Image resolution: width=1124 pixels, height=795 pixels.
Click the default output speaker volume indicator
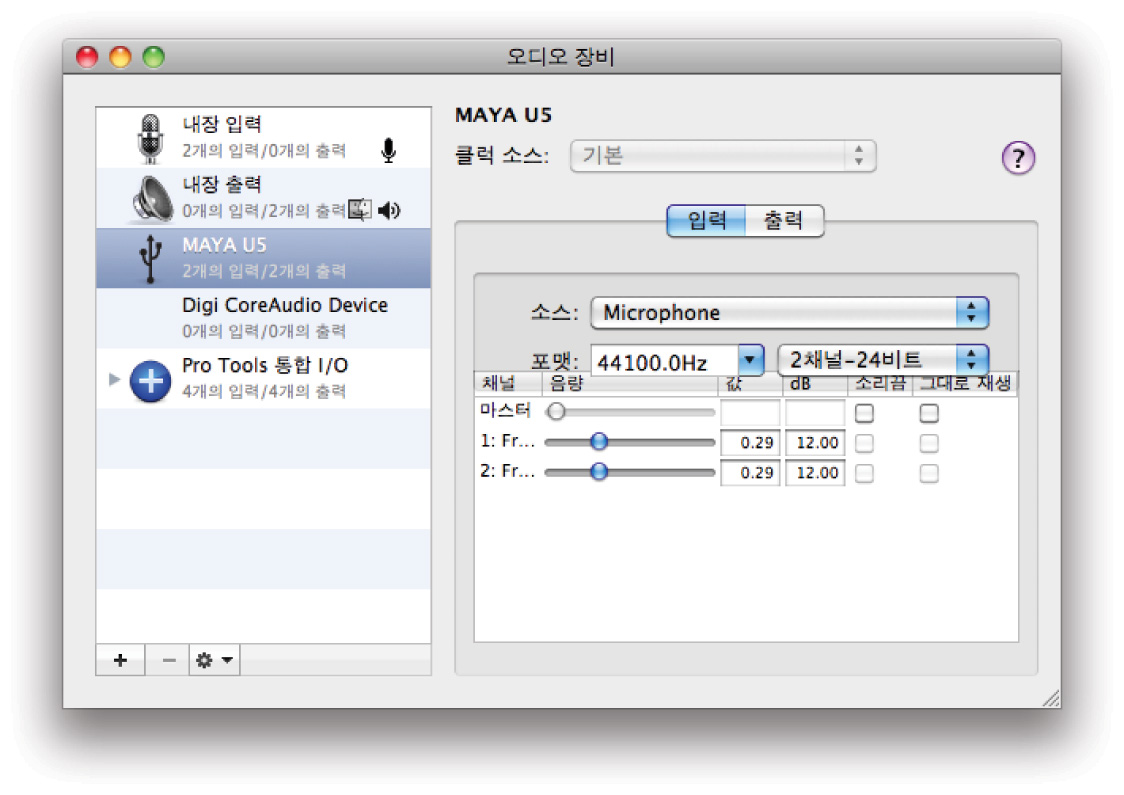pos(389,210)
